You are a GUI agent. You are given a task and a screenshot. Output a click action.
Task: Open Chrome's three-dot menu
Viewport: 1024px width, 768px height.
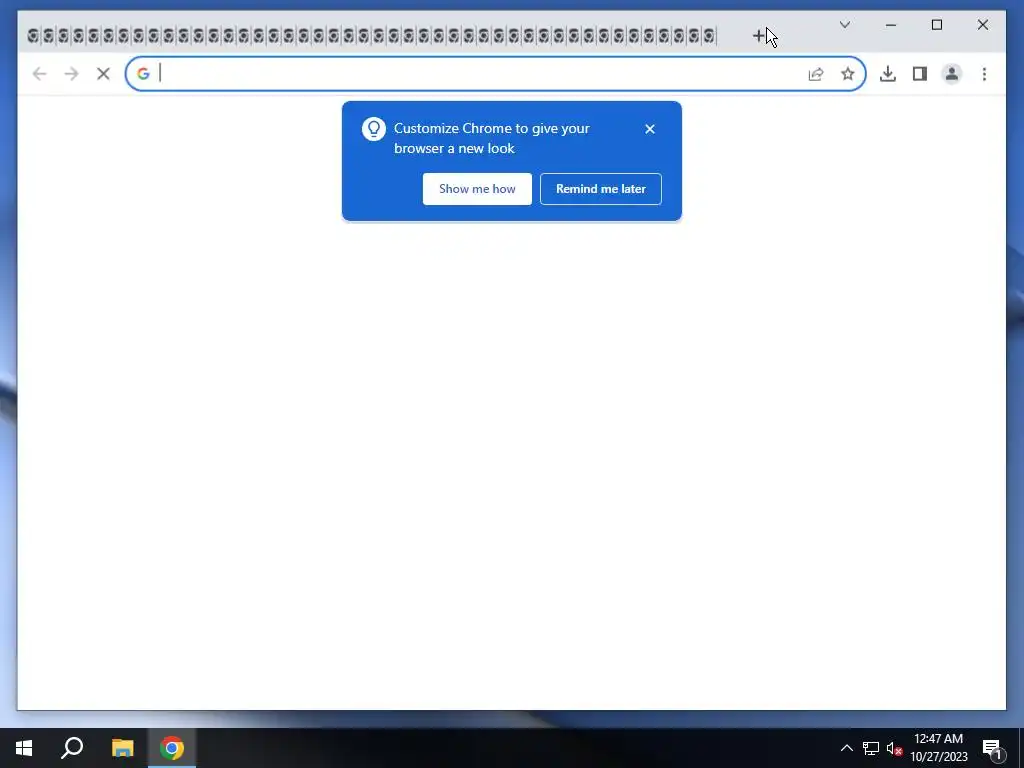[x=984, y=74]
